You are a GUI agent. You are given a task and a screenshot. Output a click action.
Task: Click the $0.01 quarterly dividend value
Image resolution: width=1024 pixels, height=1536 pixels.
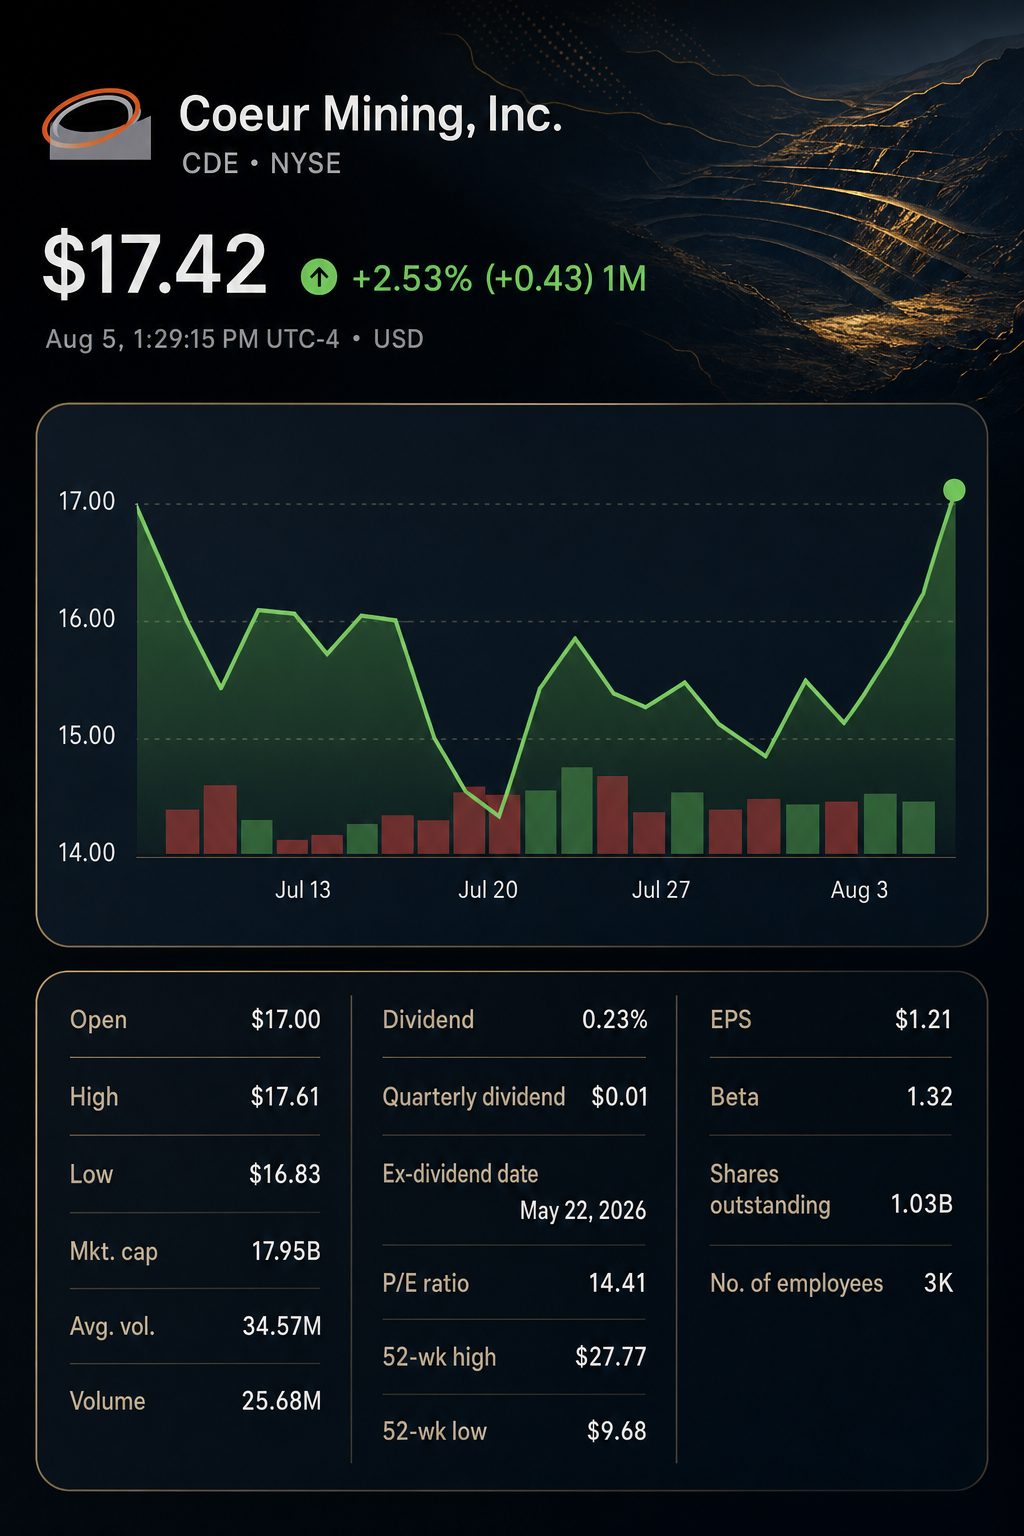[619, 1097]
